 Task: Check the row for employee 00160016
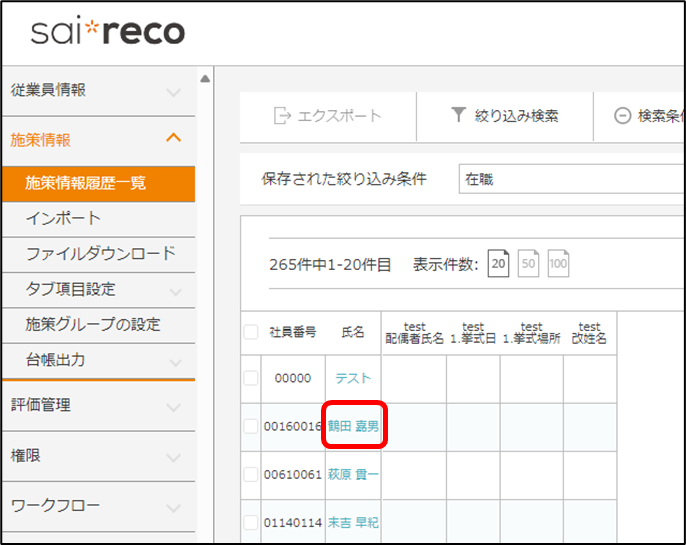pyautogui.click(x=251, y=426)
